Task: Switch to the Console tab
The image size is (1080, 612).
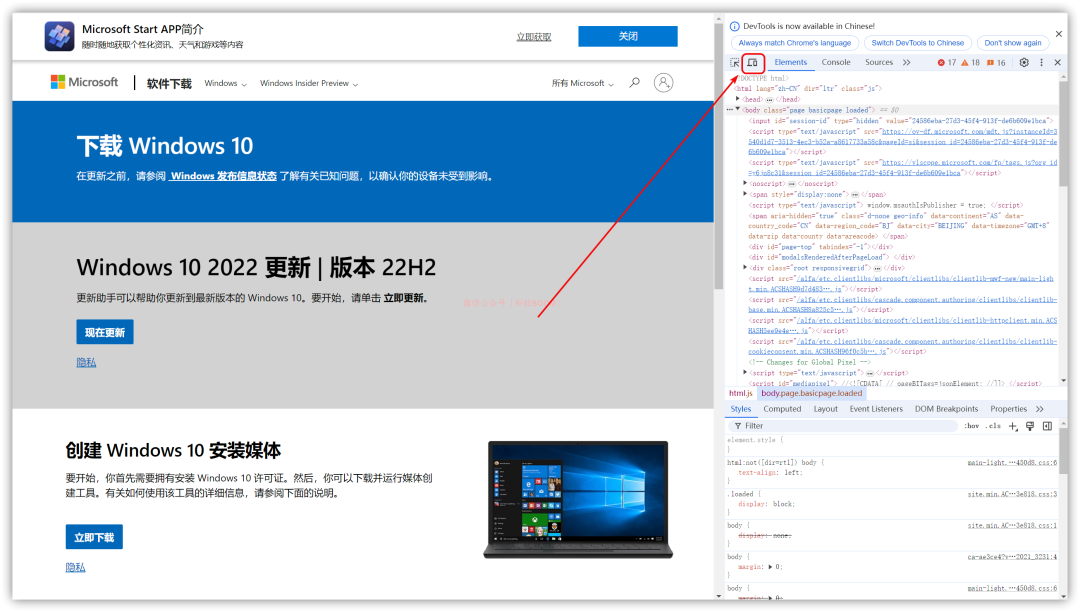Action: 835,63
